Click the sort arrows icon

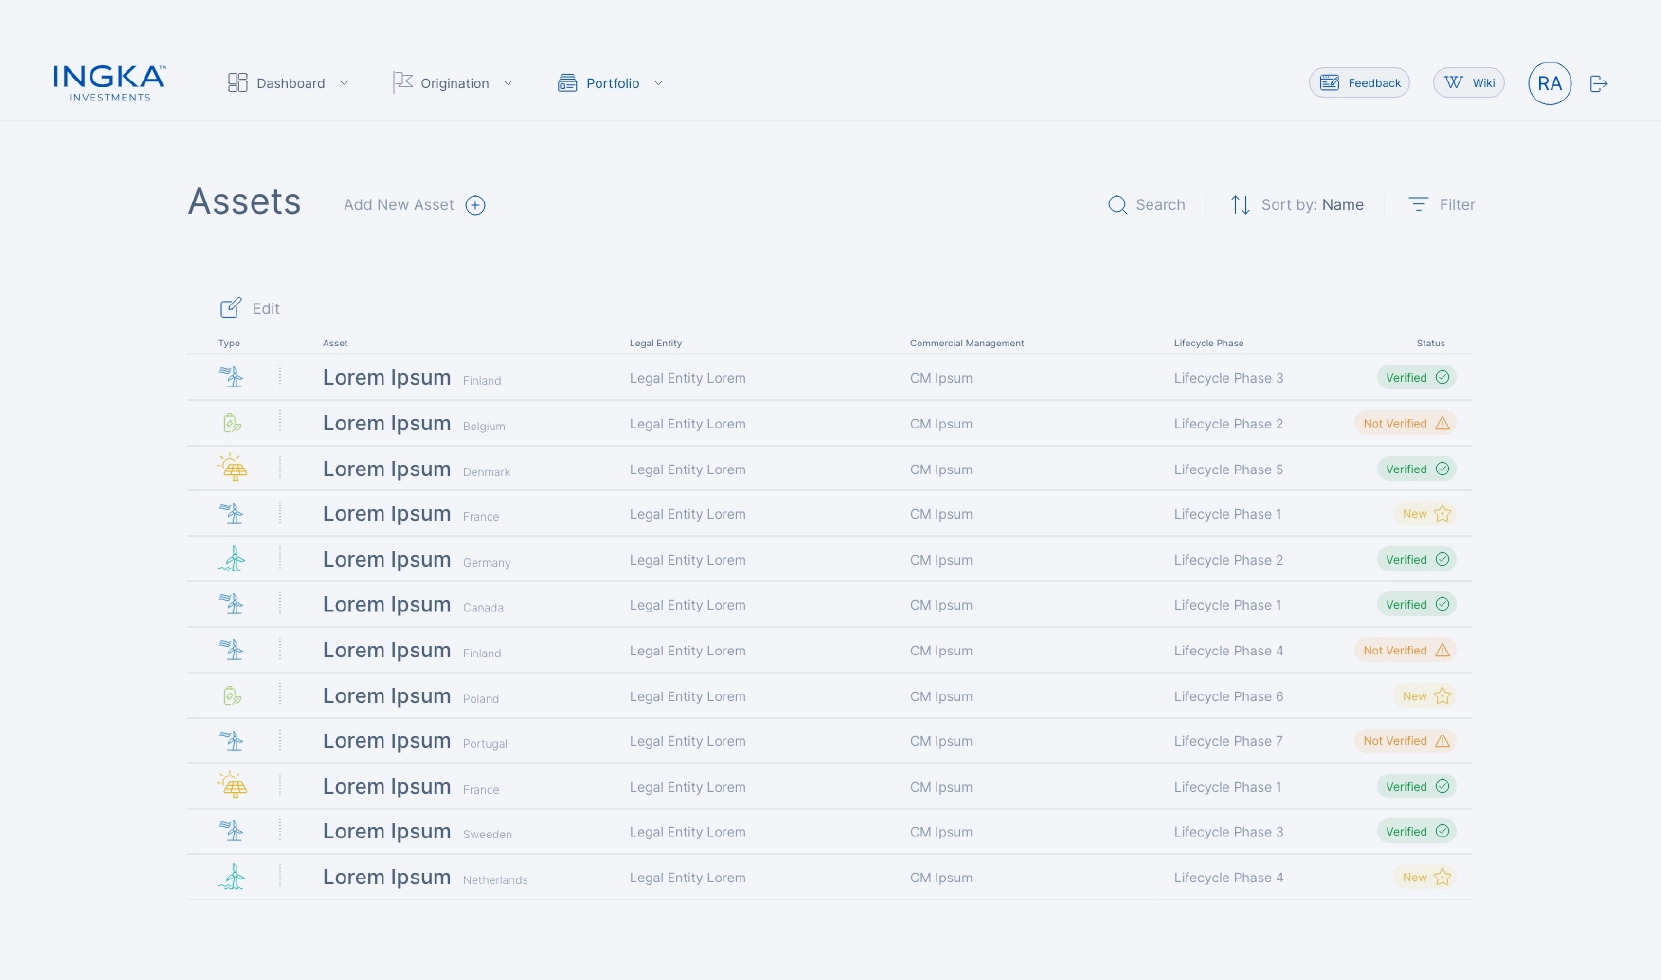tap(1240, 205)
